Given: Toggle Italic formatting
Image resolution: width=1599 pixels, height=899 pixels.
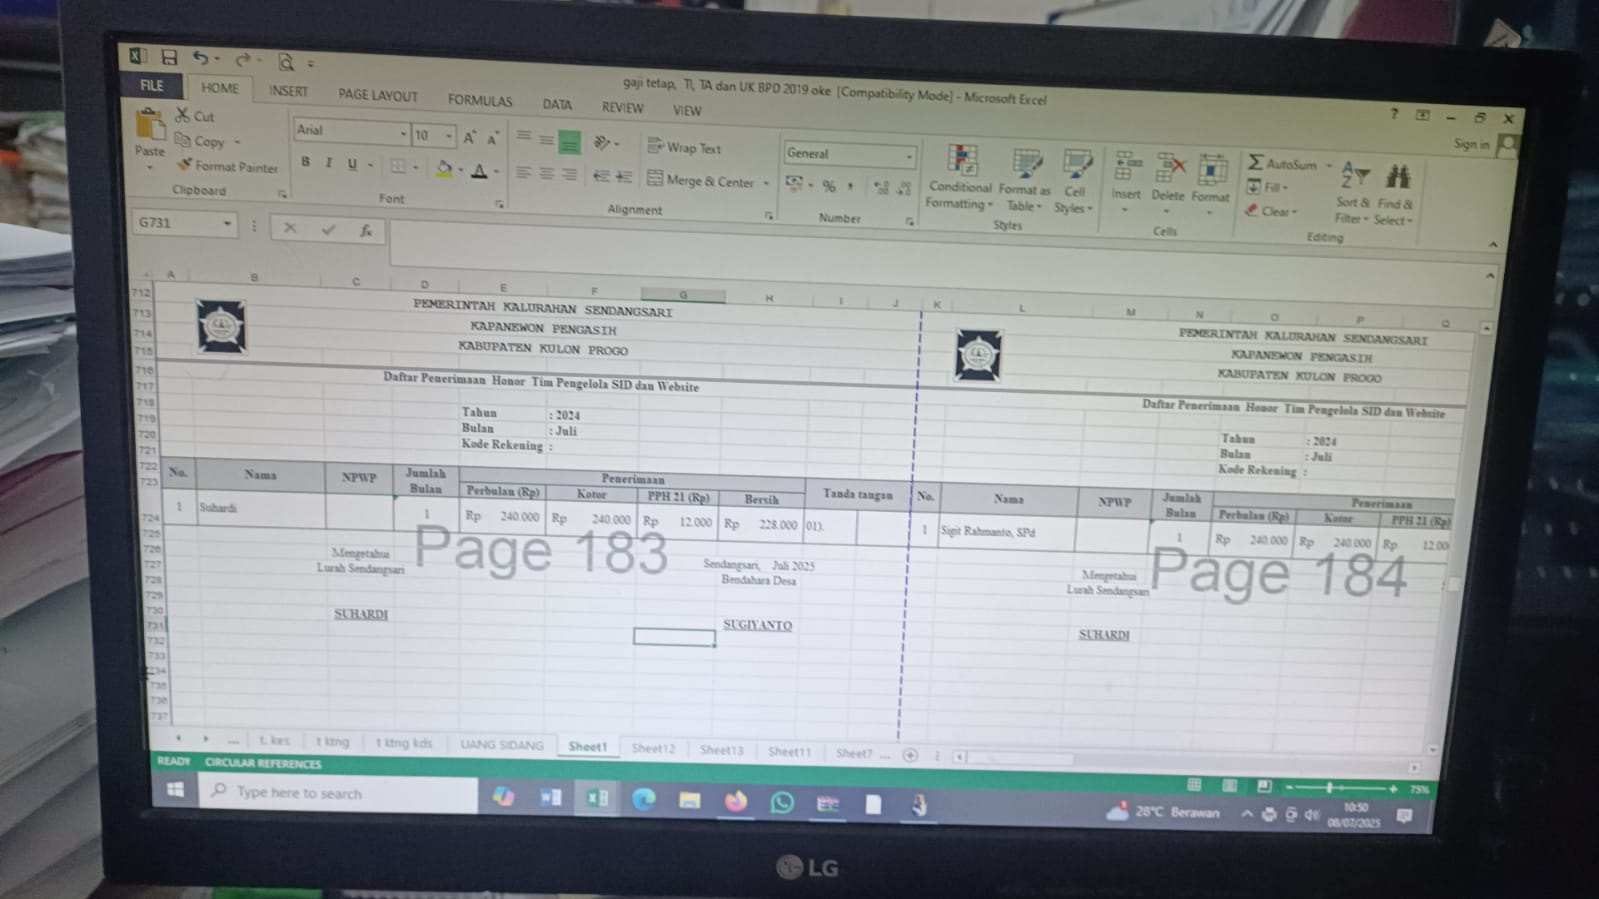Looking at the screenshot, I should [x=328, y=163].
